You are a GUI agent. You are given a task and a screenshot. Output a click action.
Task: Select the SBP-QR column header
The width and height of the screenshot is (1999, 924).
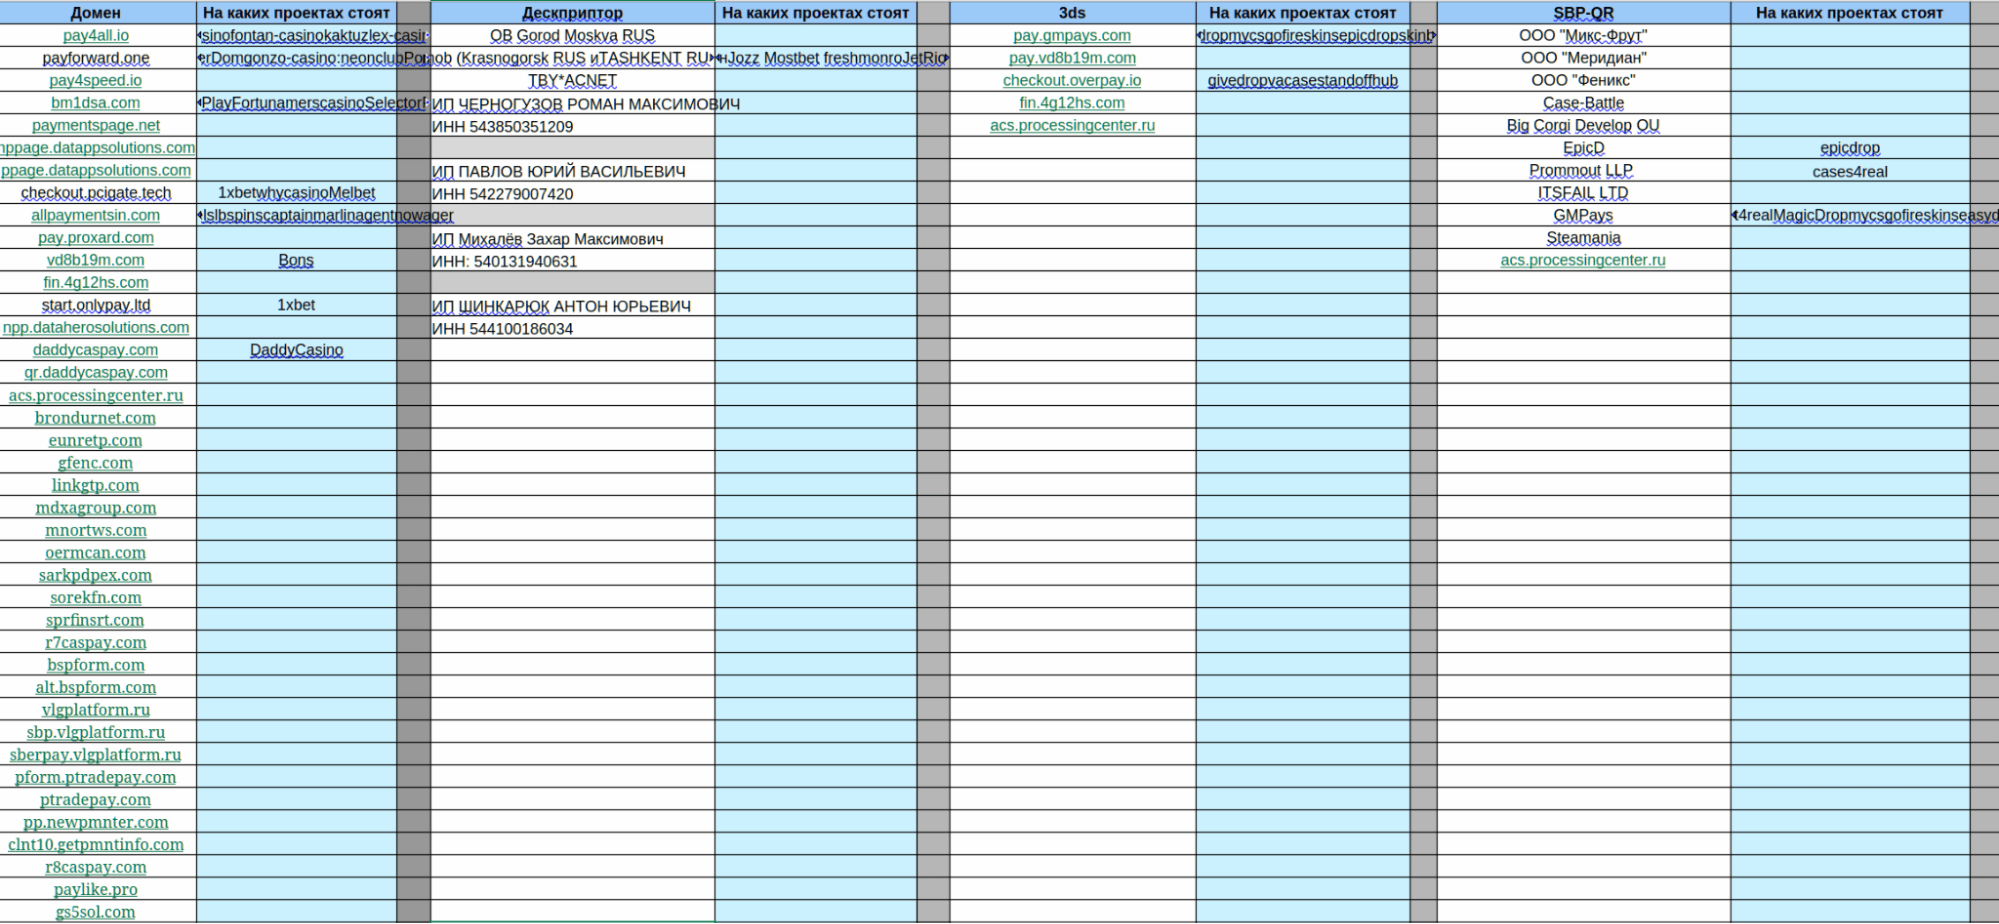1583,13
